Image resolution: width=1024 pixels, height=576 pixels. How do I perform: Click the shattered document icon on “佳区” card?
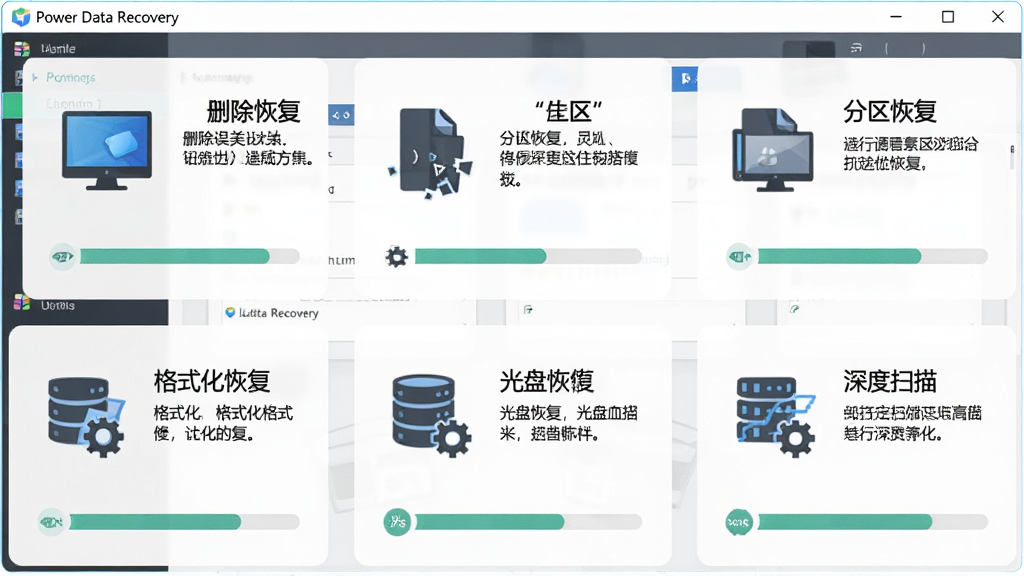click(430, 153)
